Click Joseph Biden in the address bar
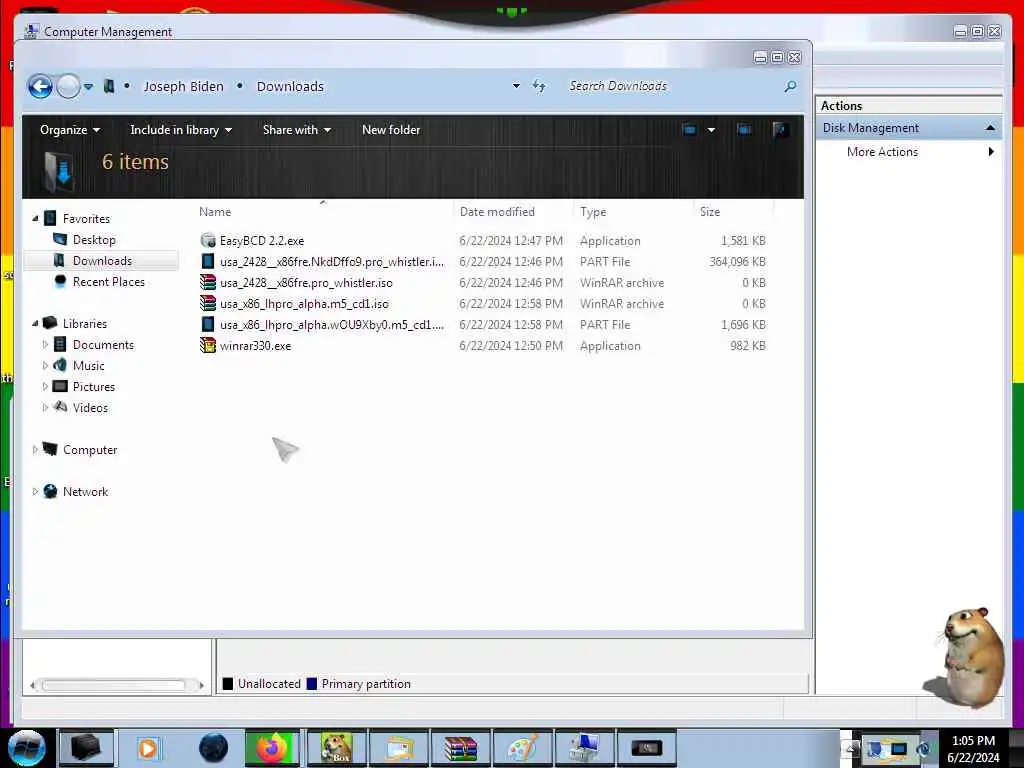This screenshot has width=1024, height=768. coord(184,86)
